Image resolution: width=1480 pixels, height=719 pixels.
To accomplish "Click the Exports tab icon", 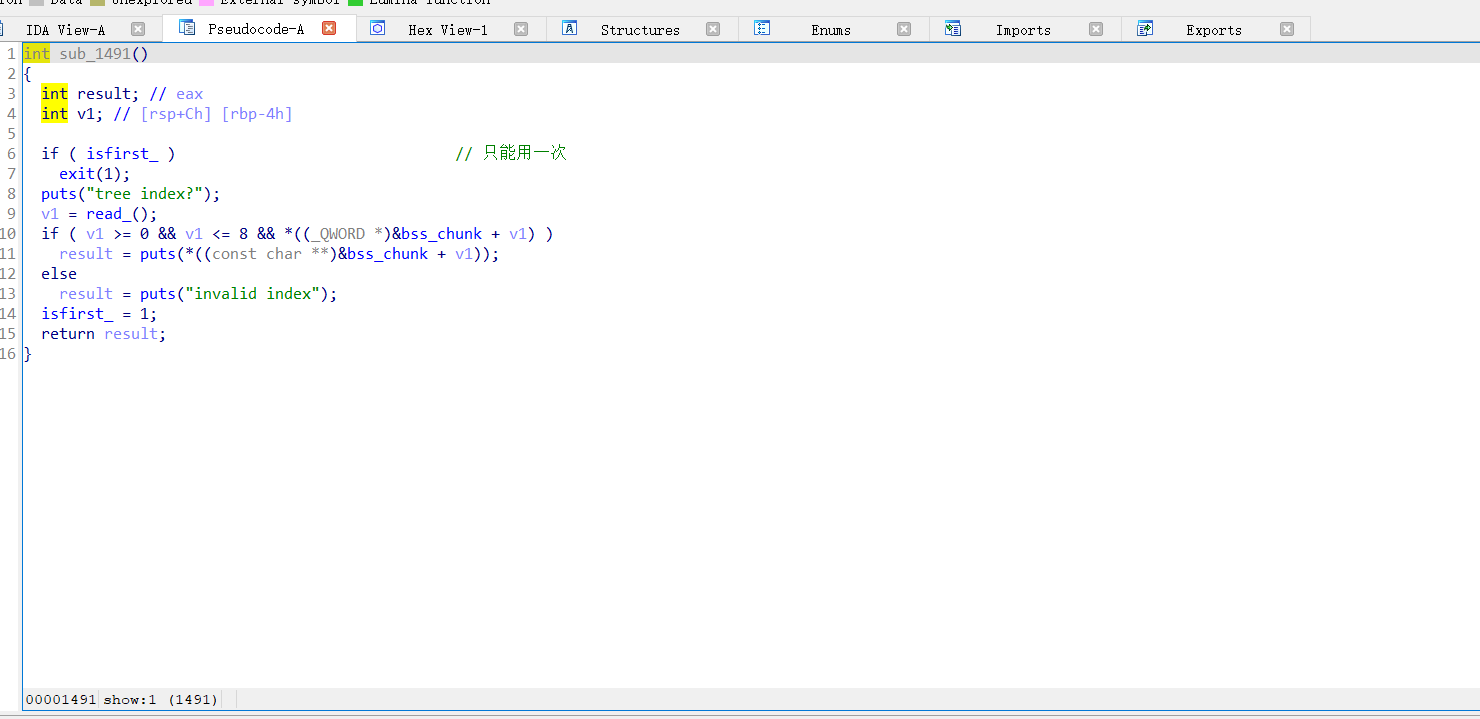I will [1145, 28].
